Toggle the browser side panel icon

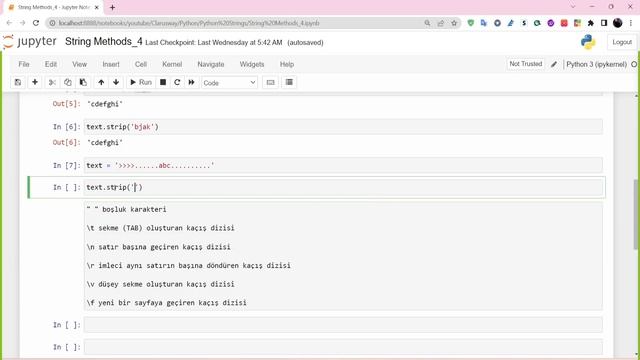pyautogui.click(x=604, y=23)
